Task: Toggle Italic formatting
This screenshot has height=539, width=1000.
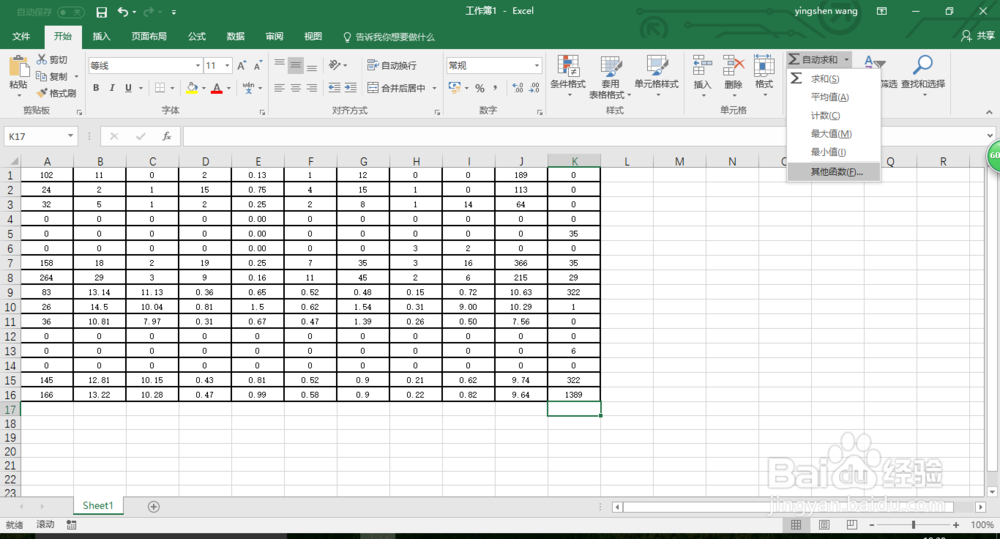Action: (x=112, y=88)
